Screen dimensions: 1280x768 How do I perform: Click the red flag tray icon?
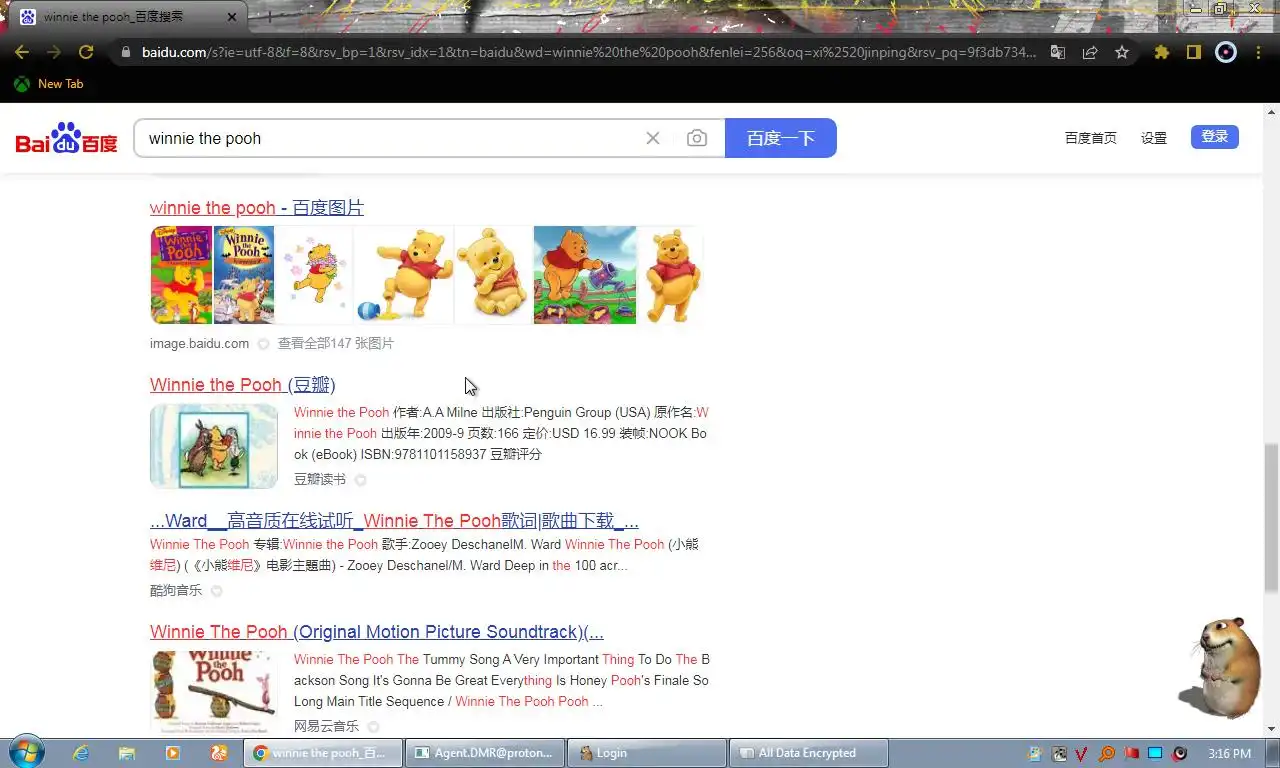click(x=1131, y=753)
